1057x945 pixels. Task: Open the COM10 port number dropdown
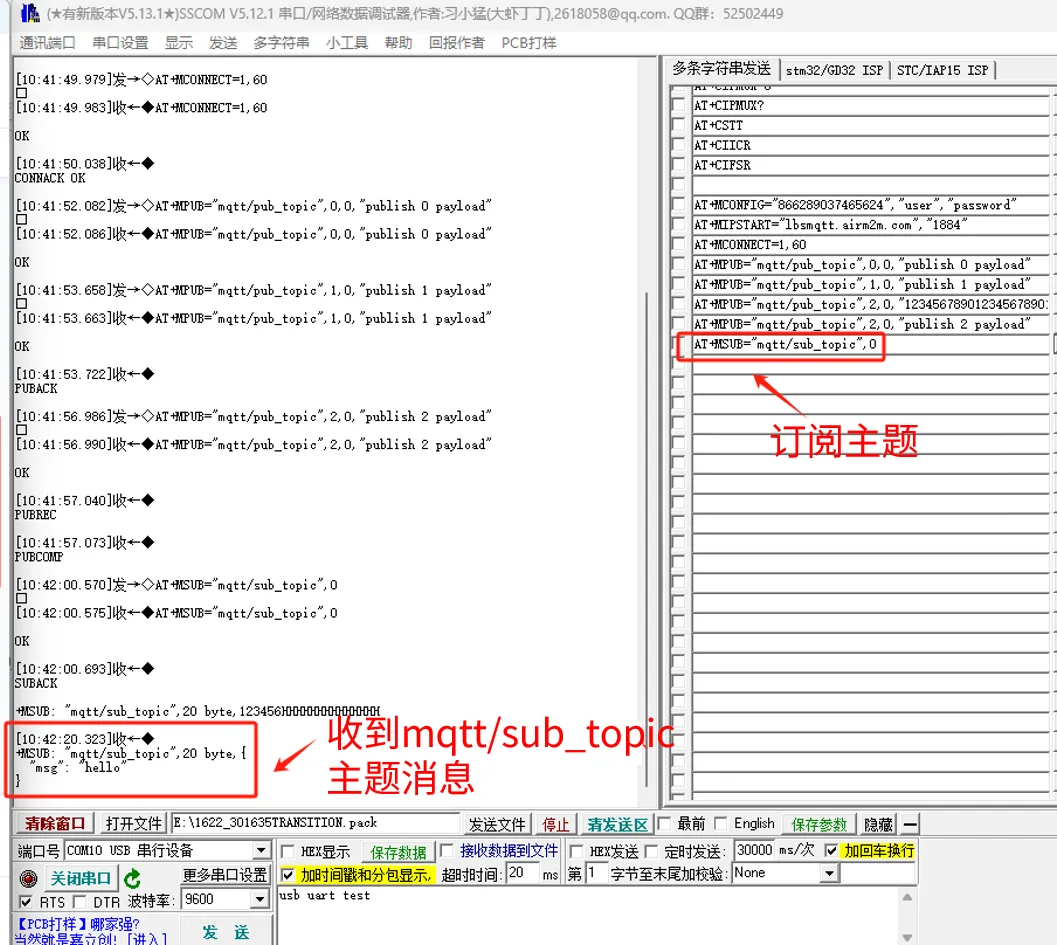[262, 850]
